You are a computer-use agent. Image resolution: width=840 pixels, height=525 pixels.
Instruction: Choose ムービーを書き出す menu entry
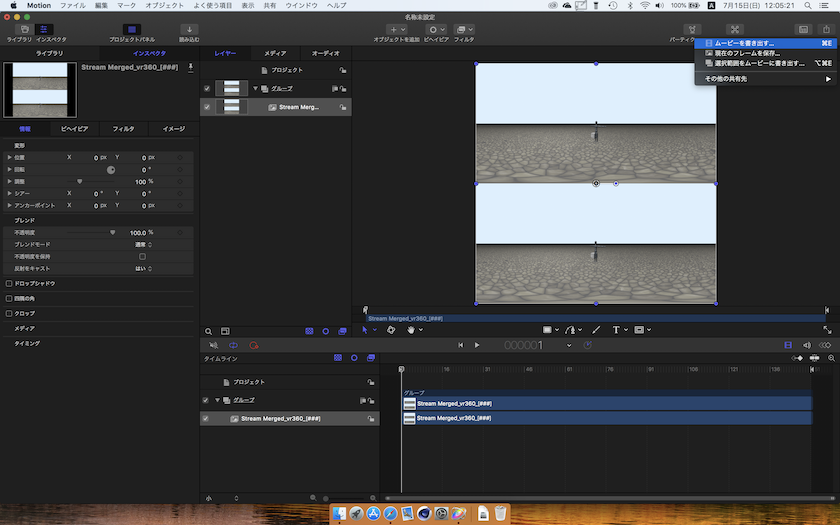click(x=764, y=43)
